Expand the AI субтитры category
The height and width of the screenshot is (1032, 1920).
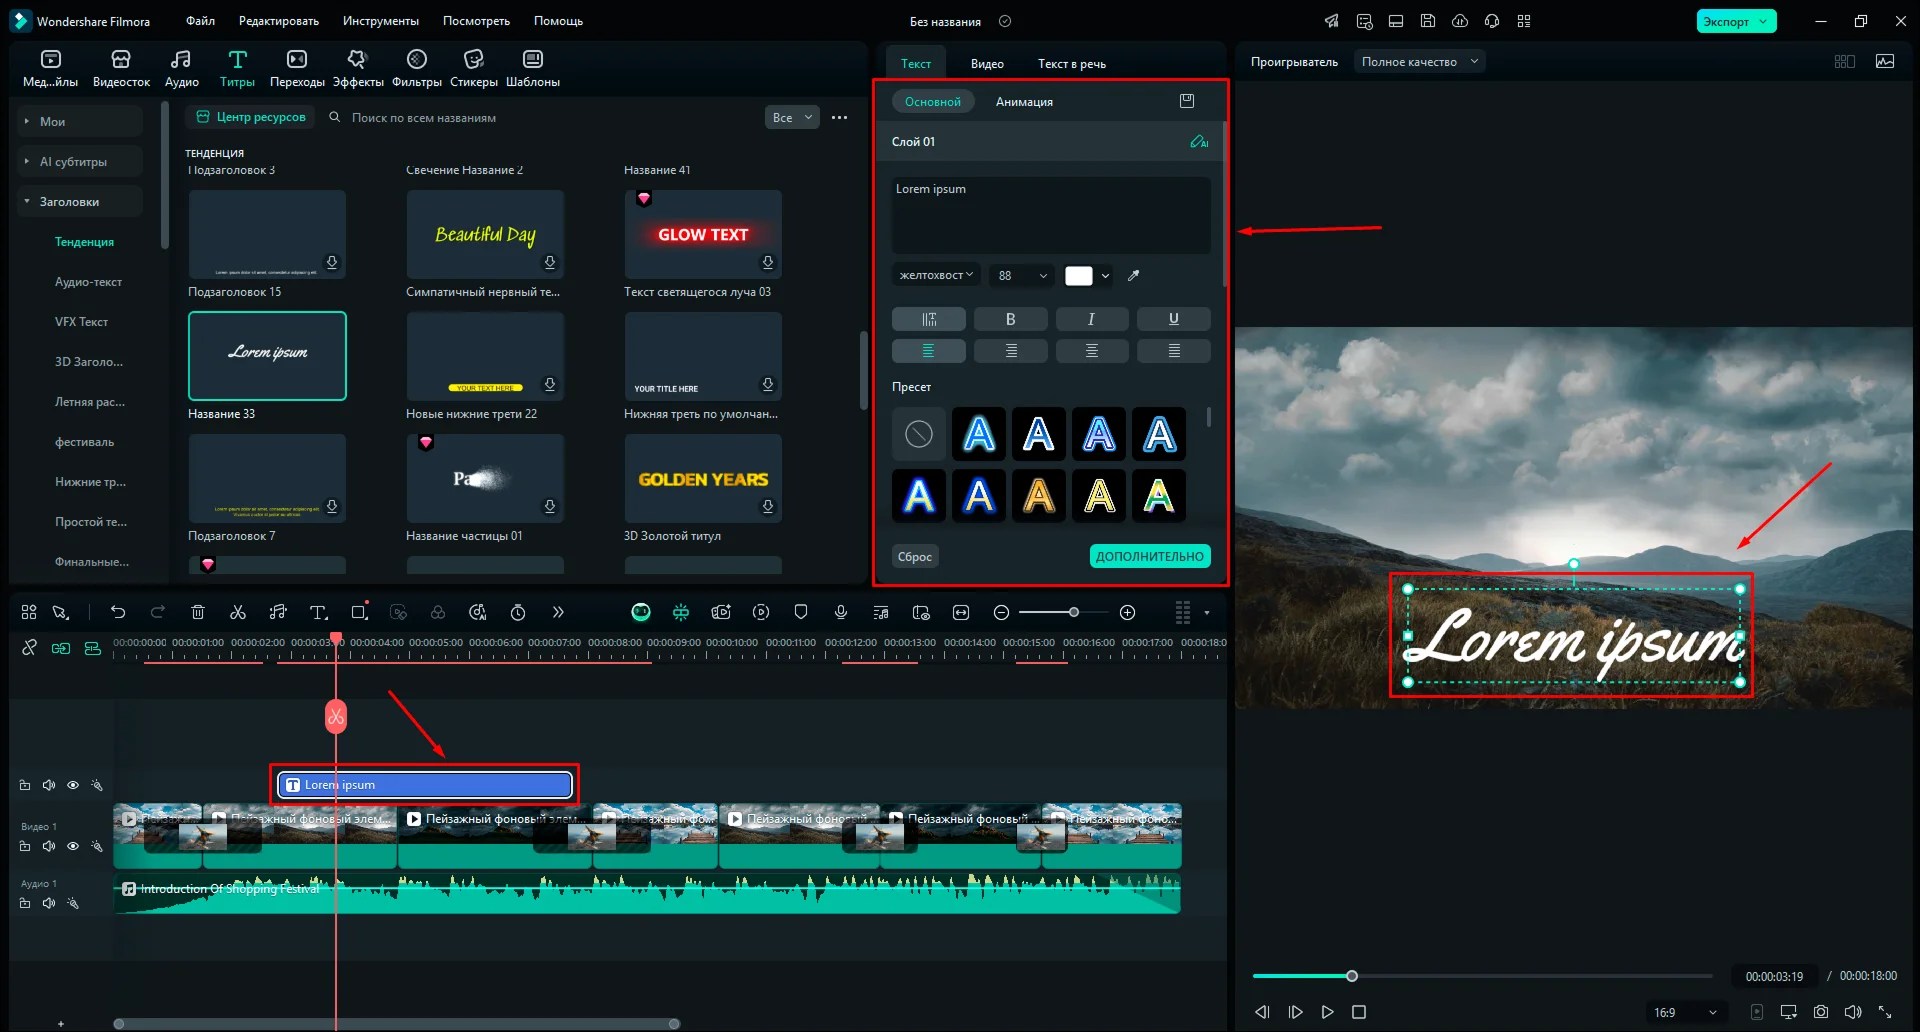click(x=73, y=161)
